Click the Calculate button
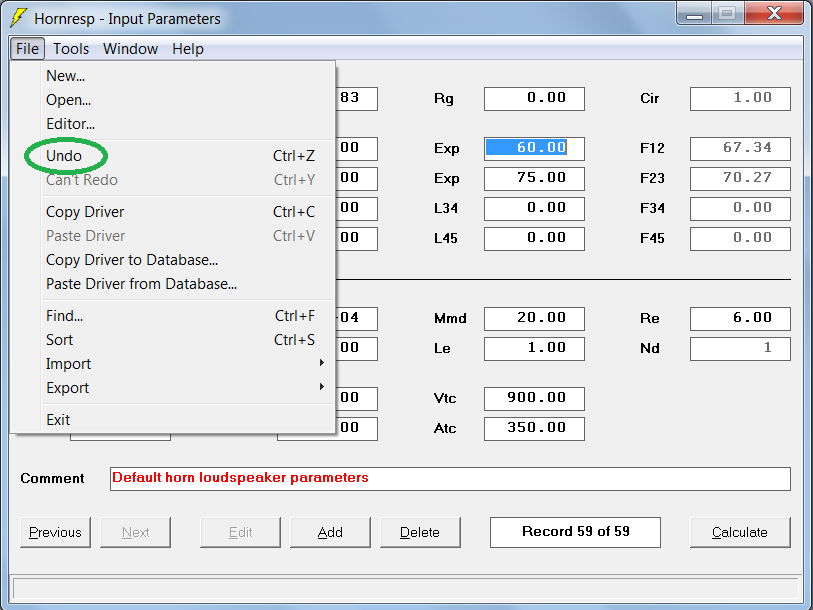 coord(740,532)
